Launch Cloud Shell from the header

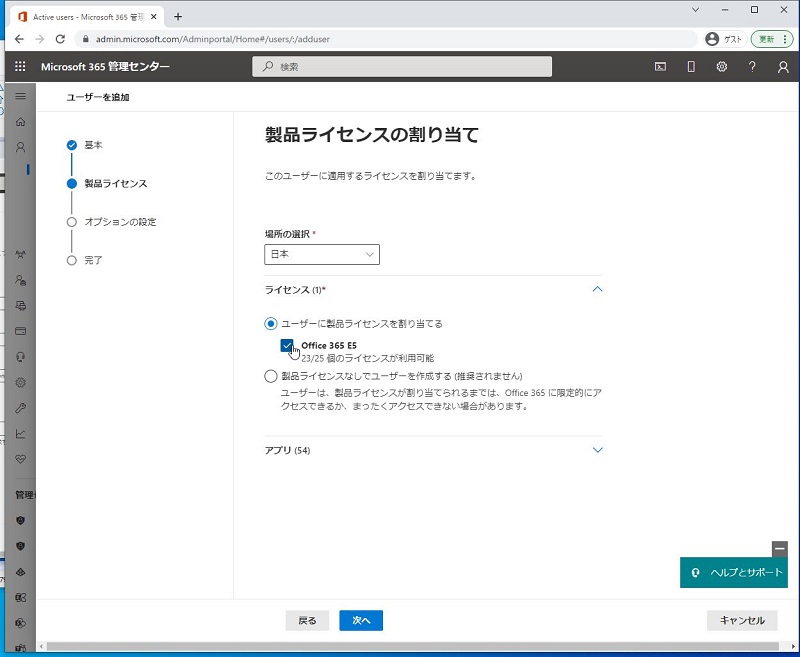pyautogui.click(x=660, y=66)
